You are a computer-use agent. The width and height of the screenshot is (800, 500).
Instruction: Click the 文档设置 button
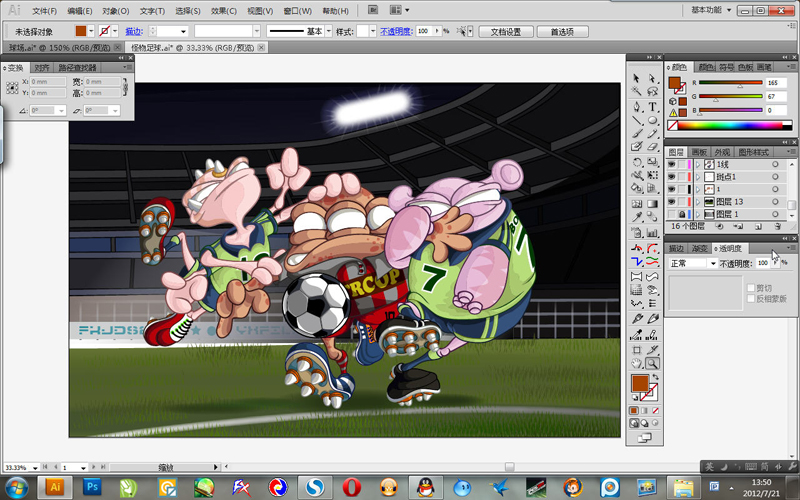pyautogui.click(x=506, y=32)
